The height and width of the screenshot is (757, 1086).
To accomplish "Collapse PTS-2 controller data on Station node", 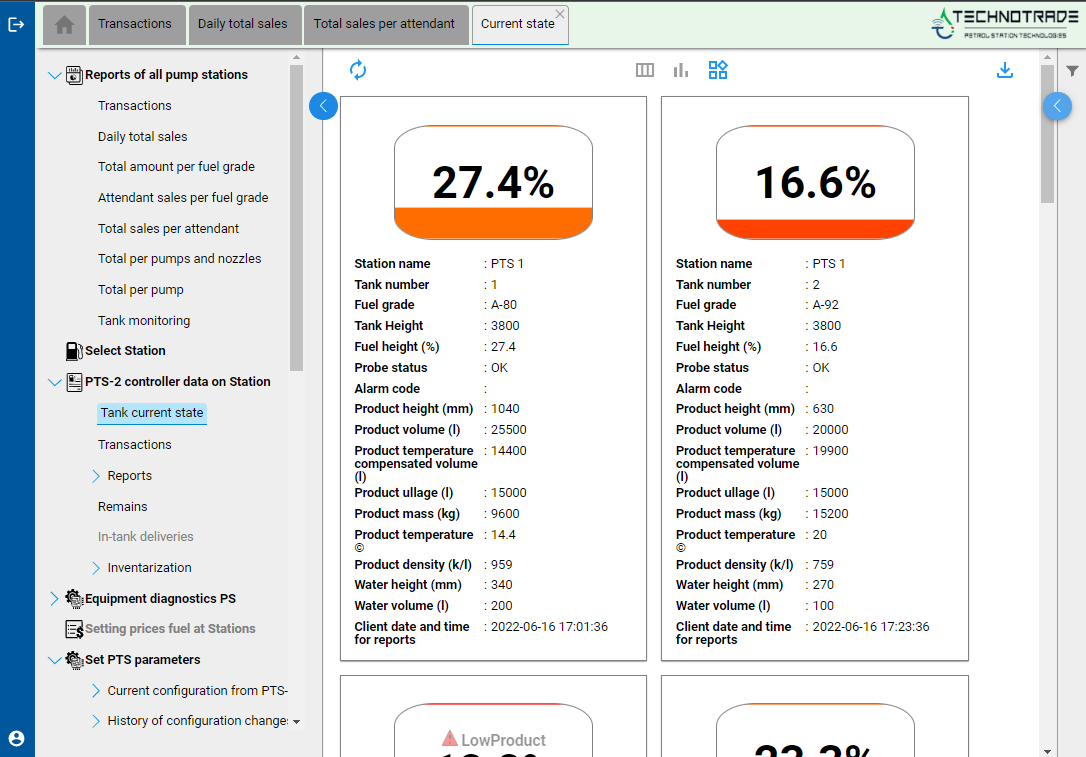I will pyautogui.click(x=54, y=382).
